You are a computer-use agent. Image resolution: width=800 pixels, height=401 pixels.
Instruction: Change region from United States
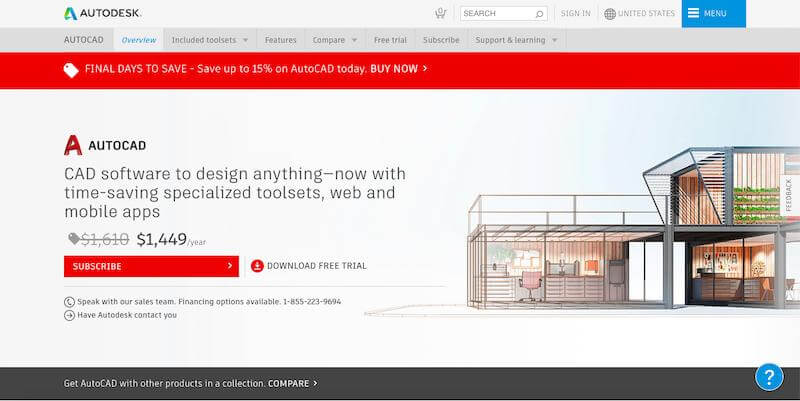pyautogui.click(x=646, y=14)
